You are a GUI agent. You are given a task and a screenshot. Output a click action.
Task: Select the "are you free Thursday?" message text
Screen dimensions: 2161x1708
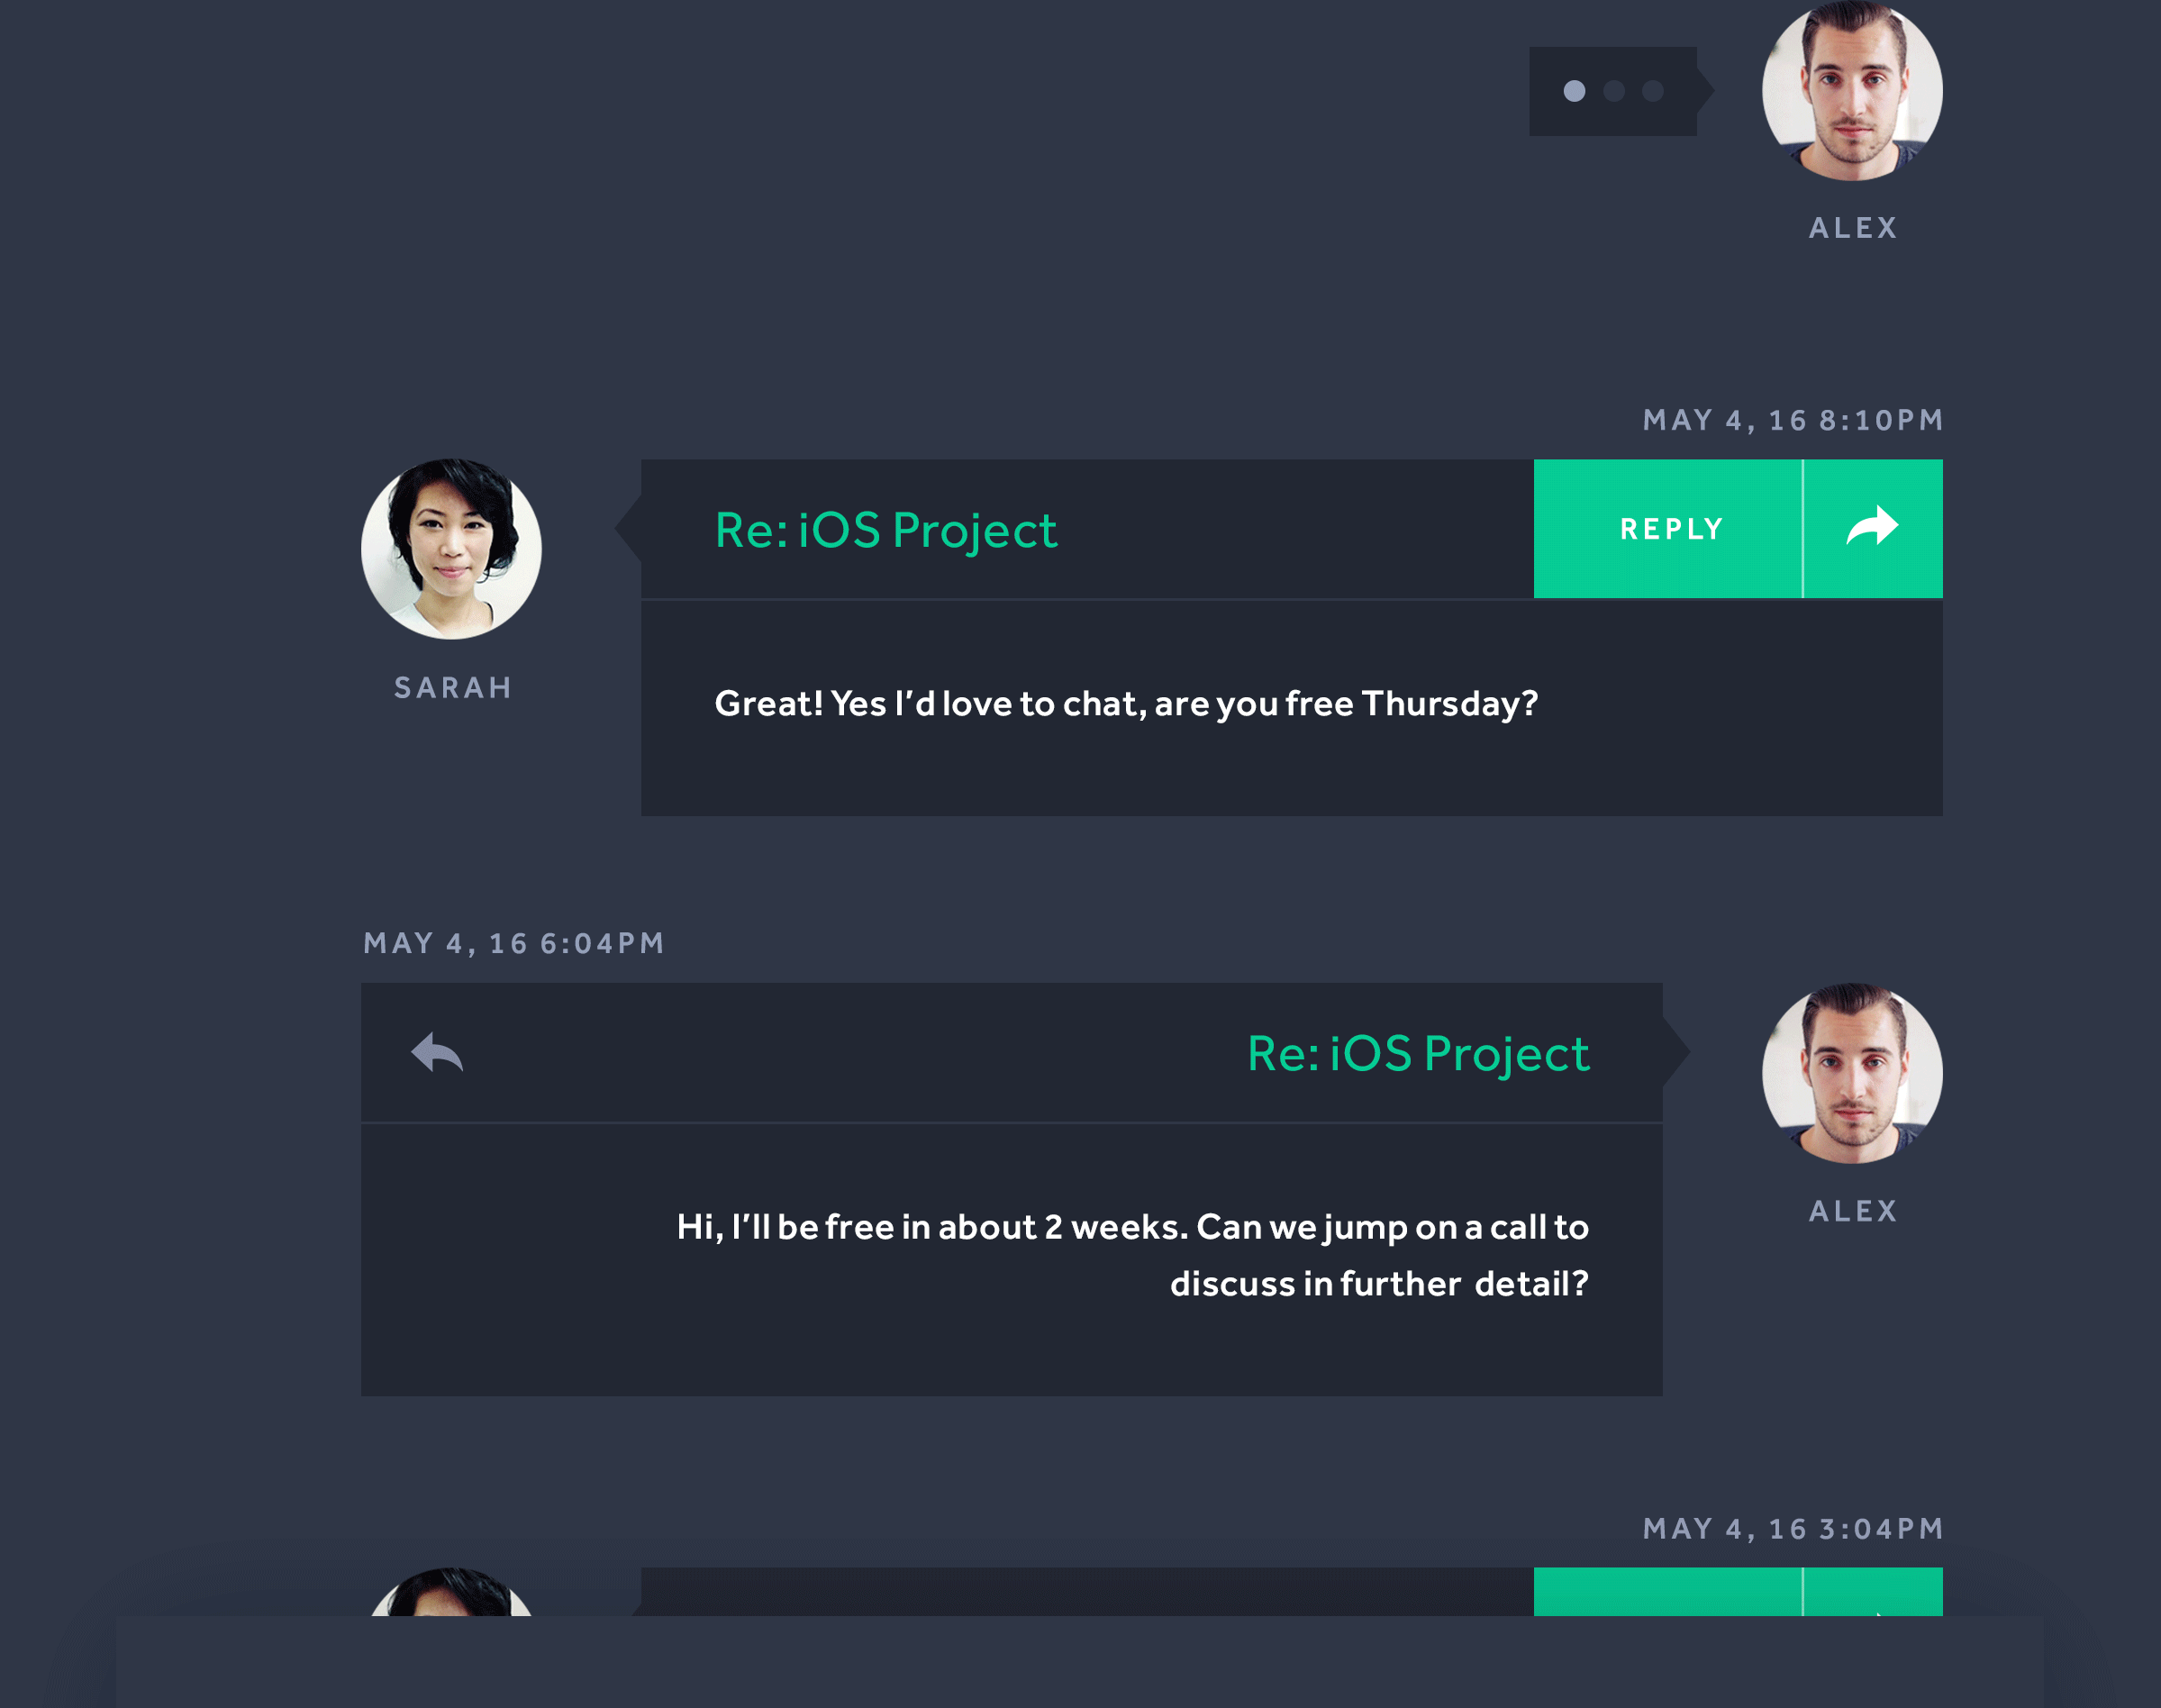(1126, 704)
